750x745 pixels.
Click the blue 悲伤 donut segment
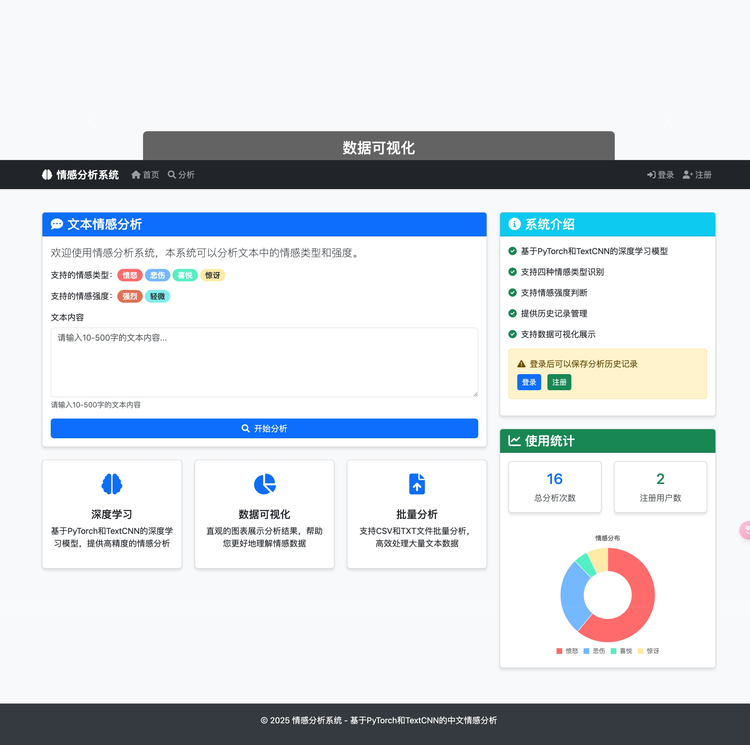pos(573,598)
